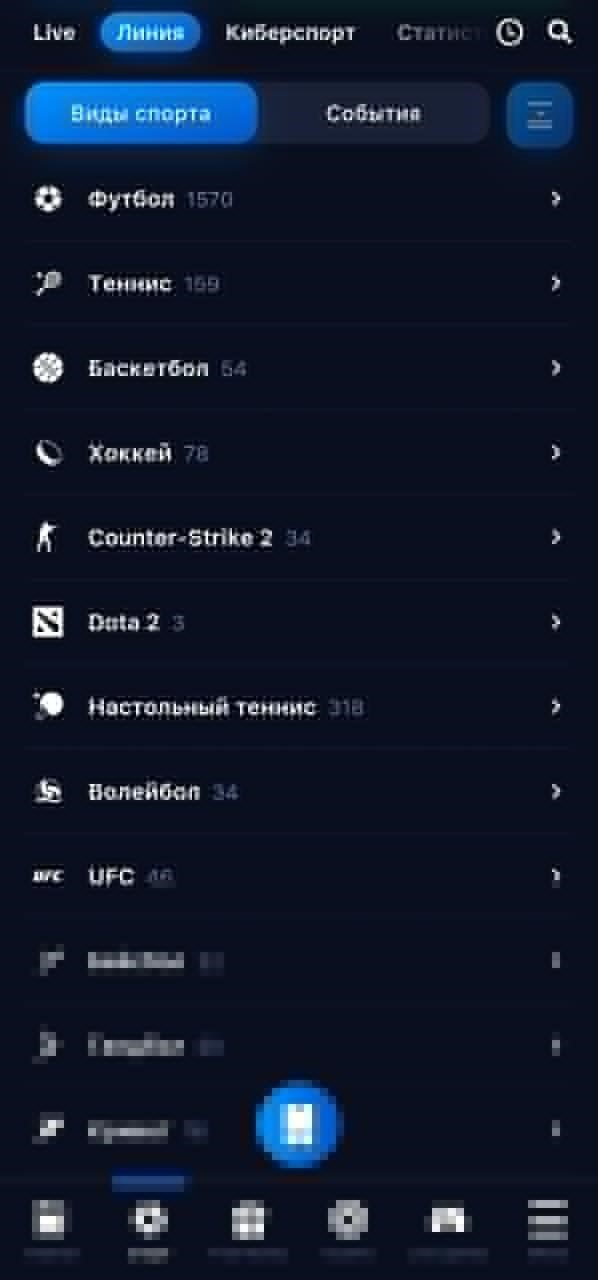Viewport: 598px width, 1280px height.
Task: Select the Линия tab pill
Action: tap(150, 32)
